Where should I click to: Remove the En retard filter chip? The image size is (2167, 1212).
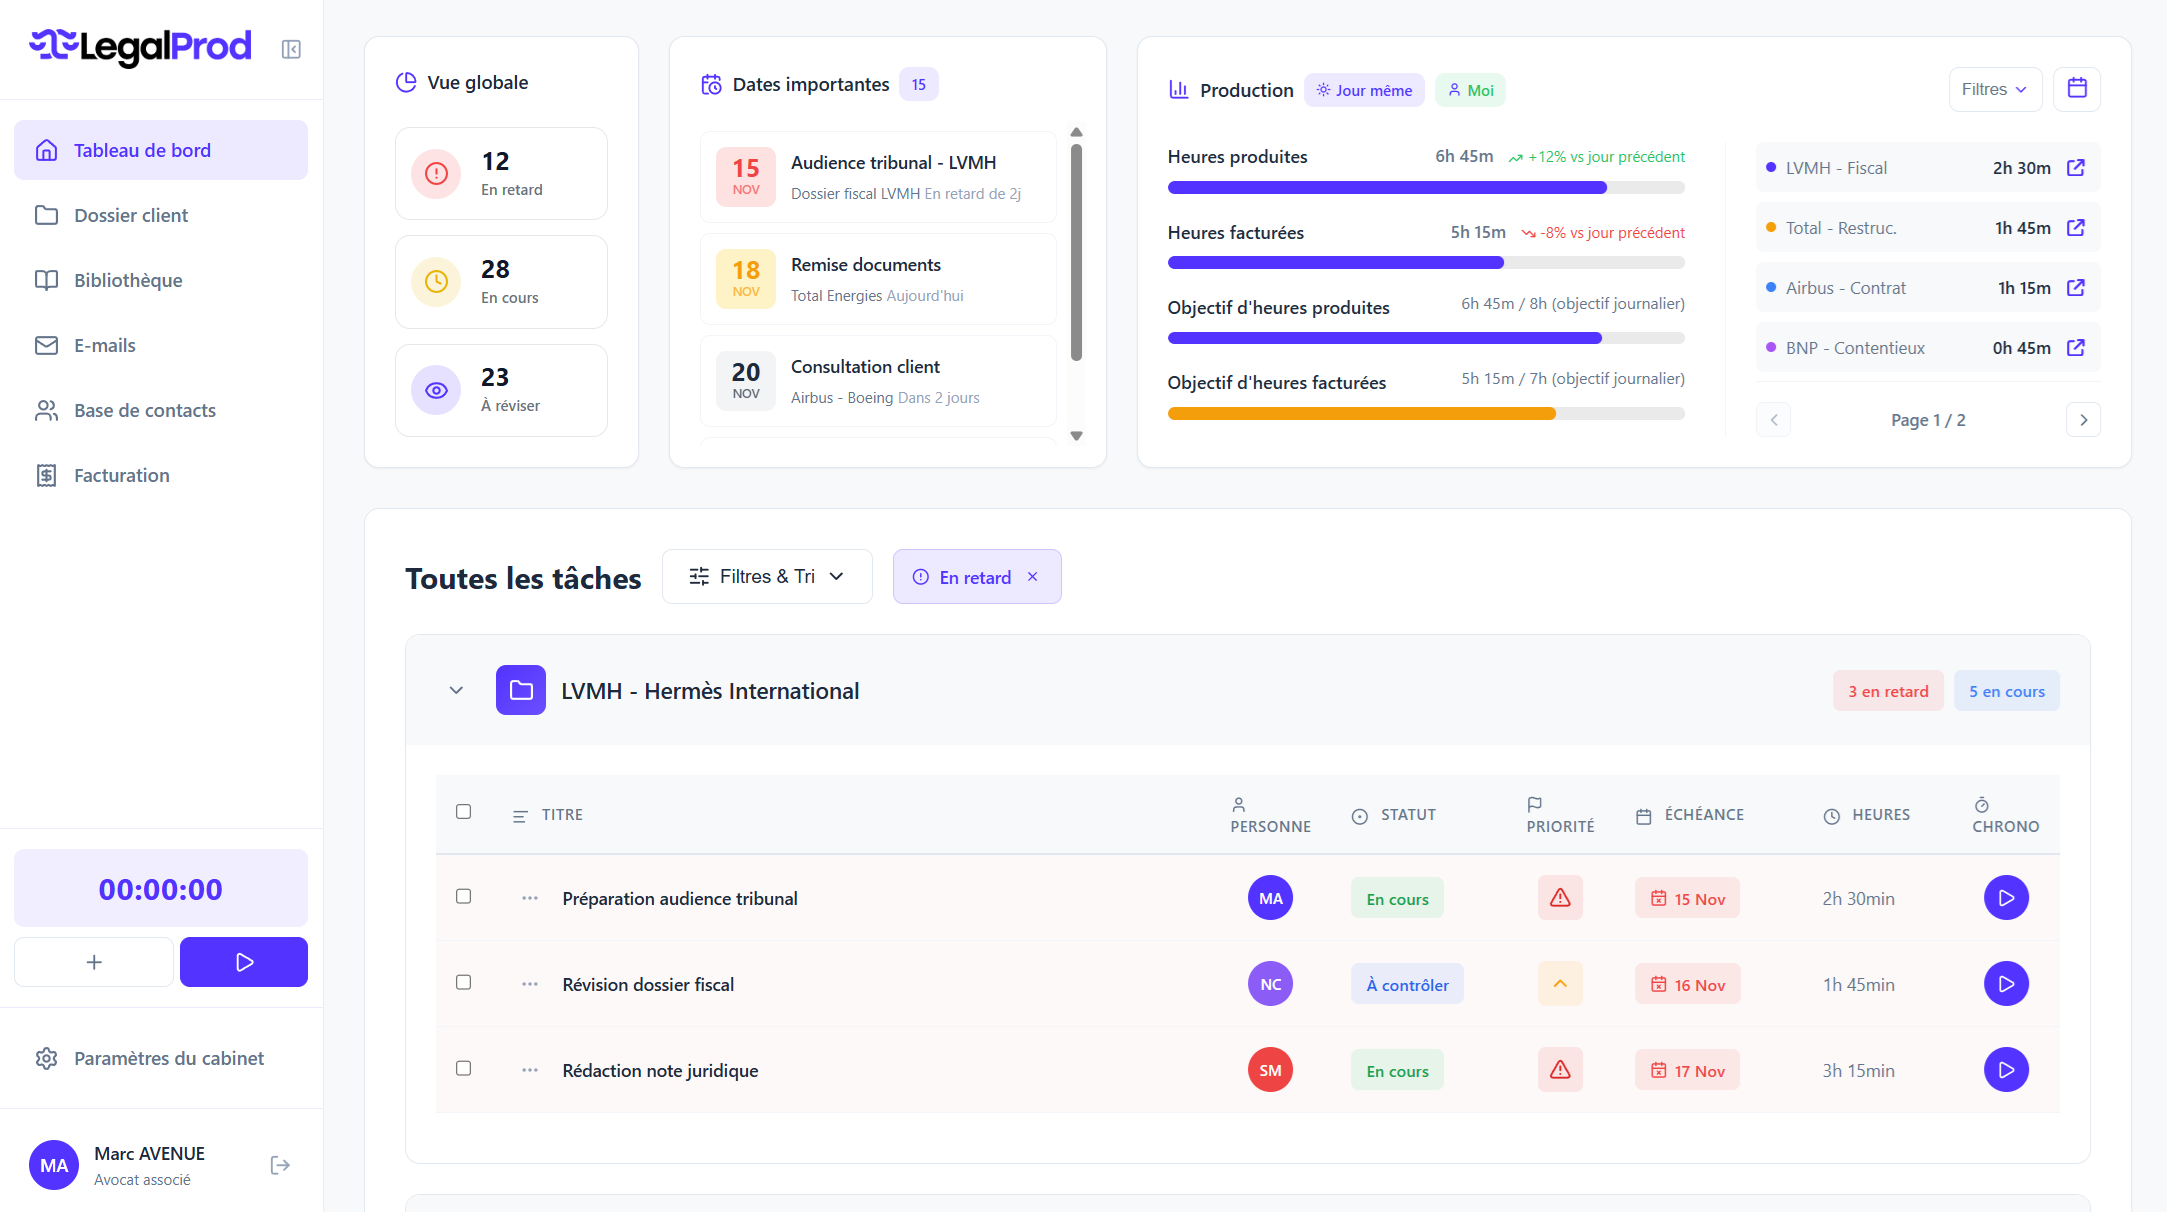pyautogui.click(x=1033, y=577)
